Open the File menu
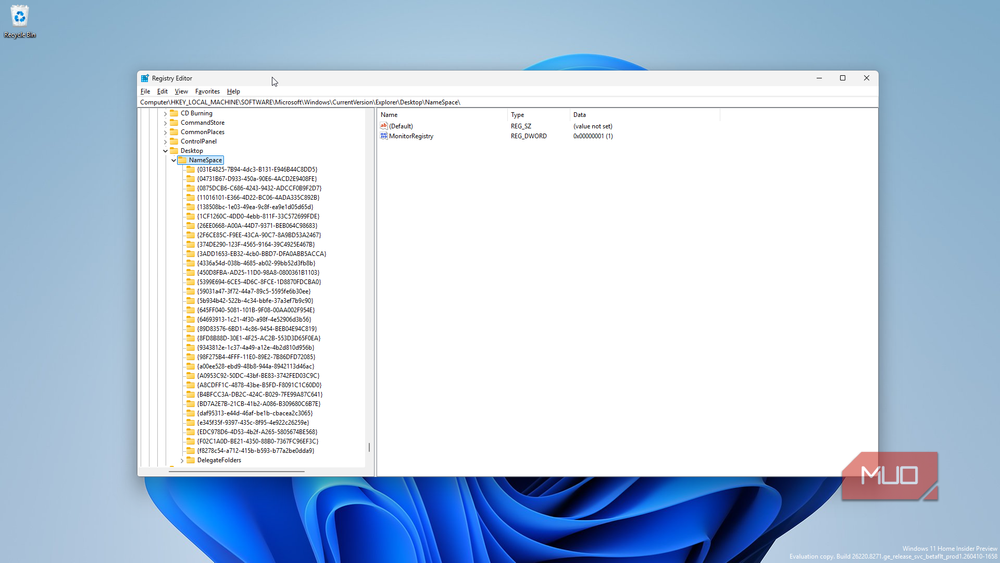The width and height of the screenshot is (1000, 563). (x=145, y=92)
